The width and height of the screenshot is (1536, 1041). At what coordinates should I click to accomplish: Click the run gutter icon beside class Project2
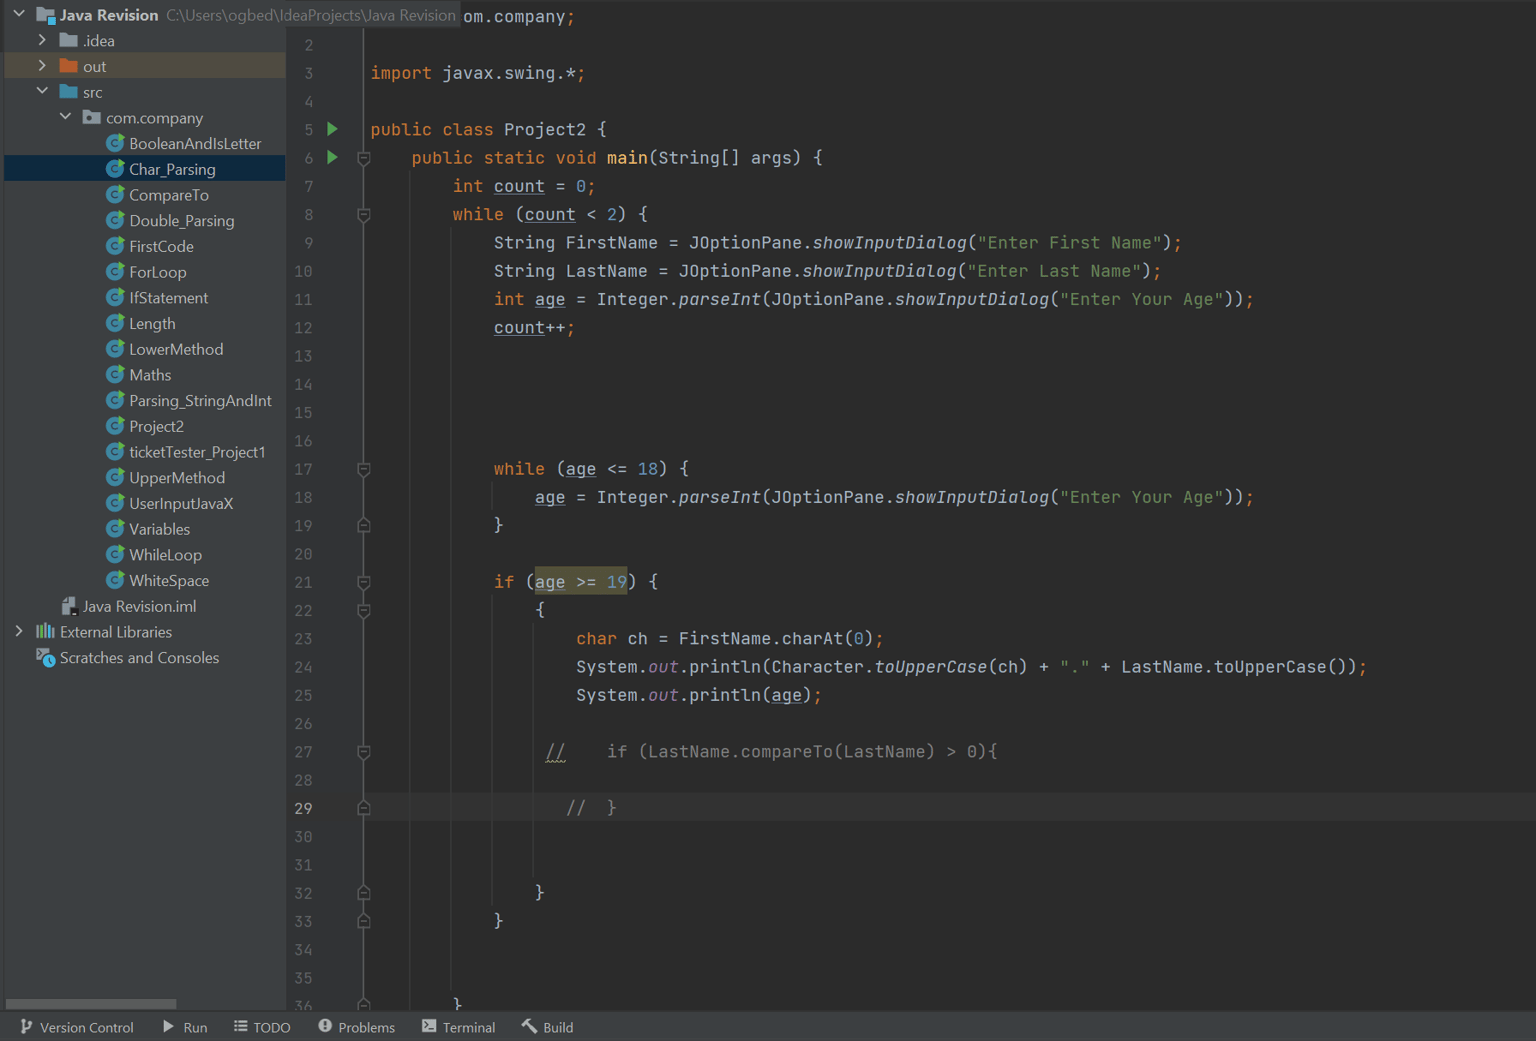333,129
